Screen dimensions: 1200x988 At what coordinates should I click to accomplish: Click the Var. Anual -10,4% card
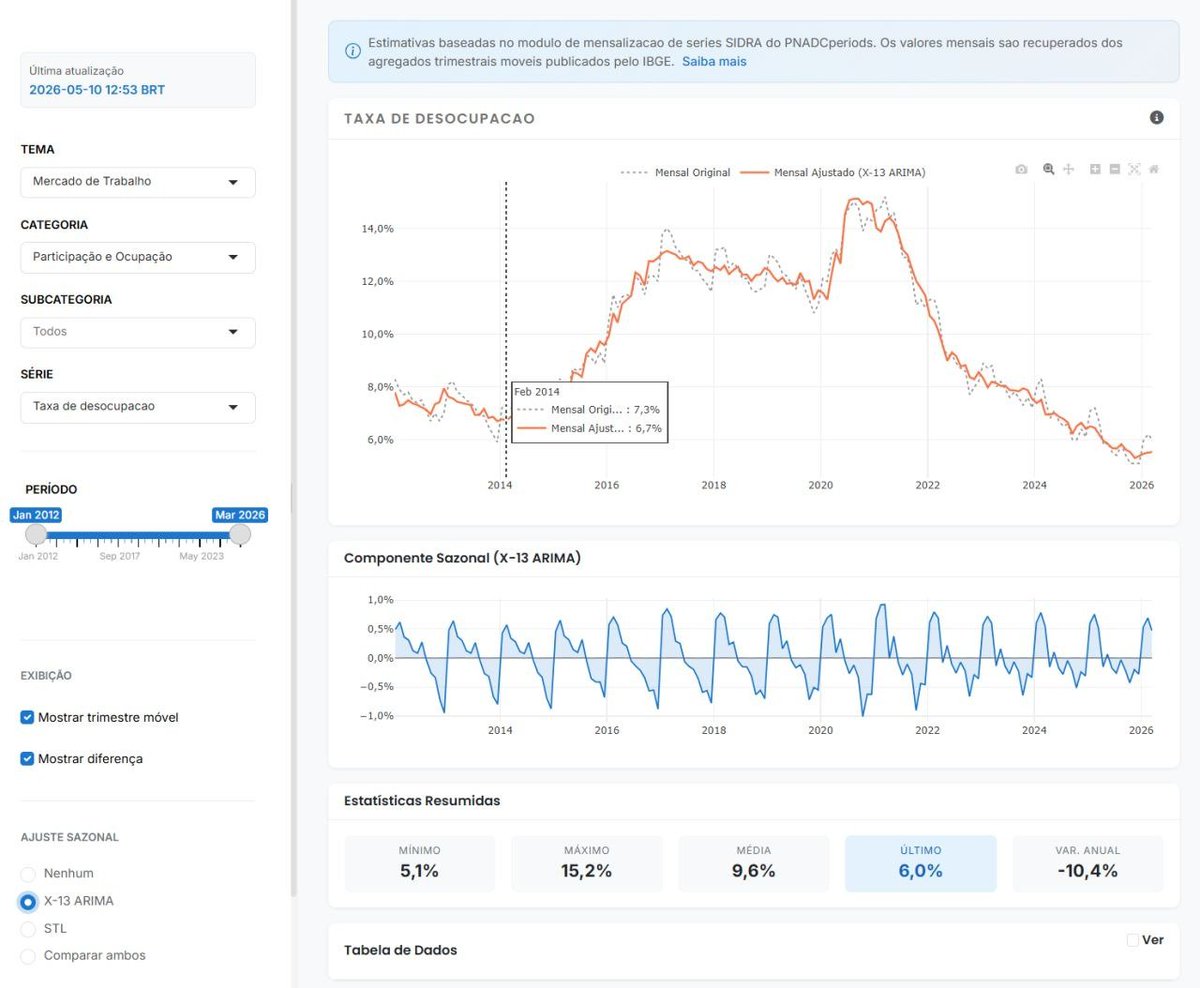1087,863
